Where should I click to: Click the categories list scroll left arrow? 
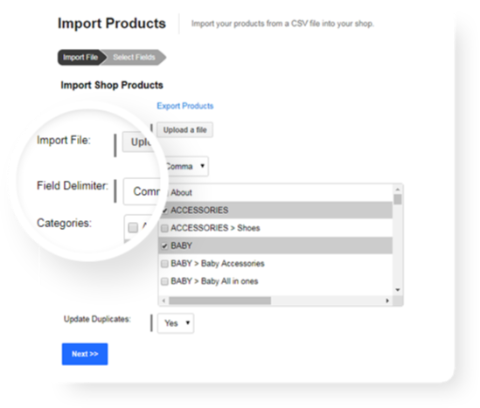(163, 301)
